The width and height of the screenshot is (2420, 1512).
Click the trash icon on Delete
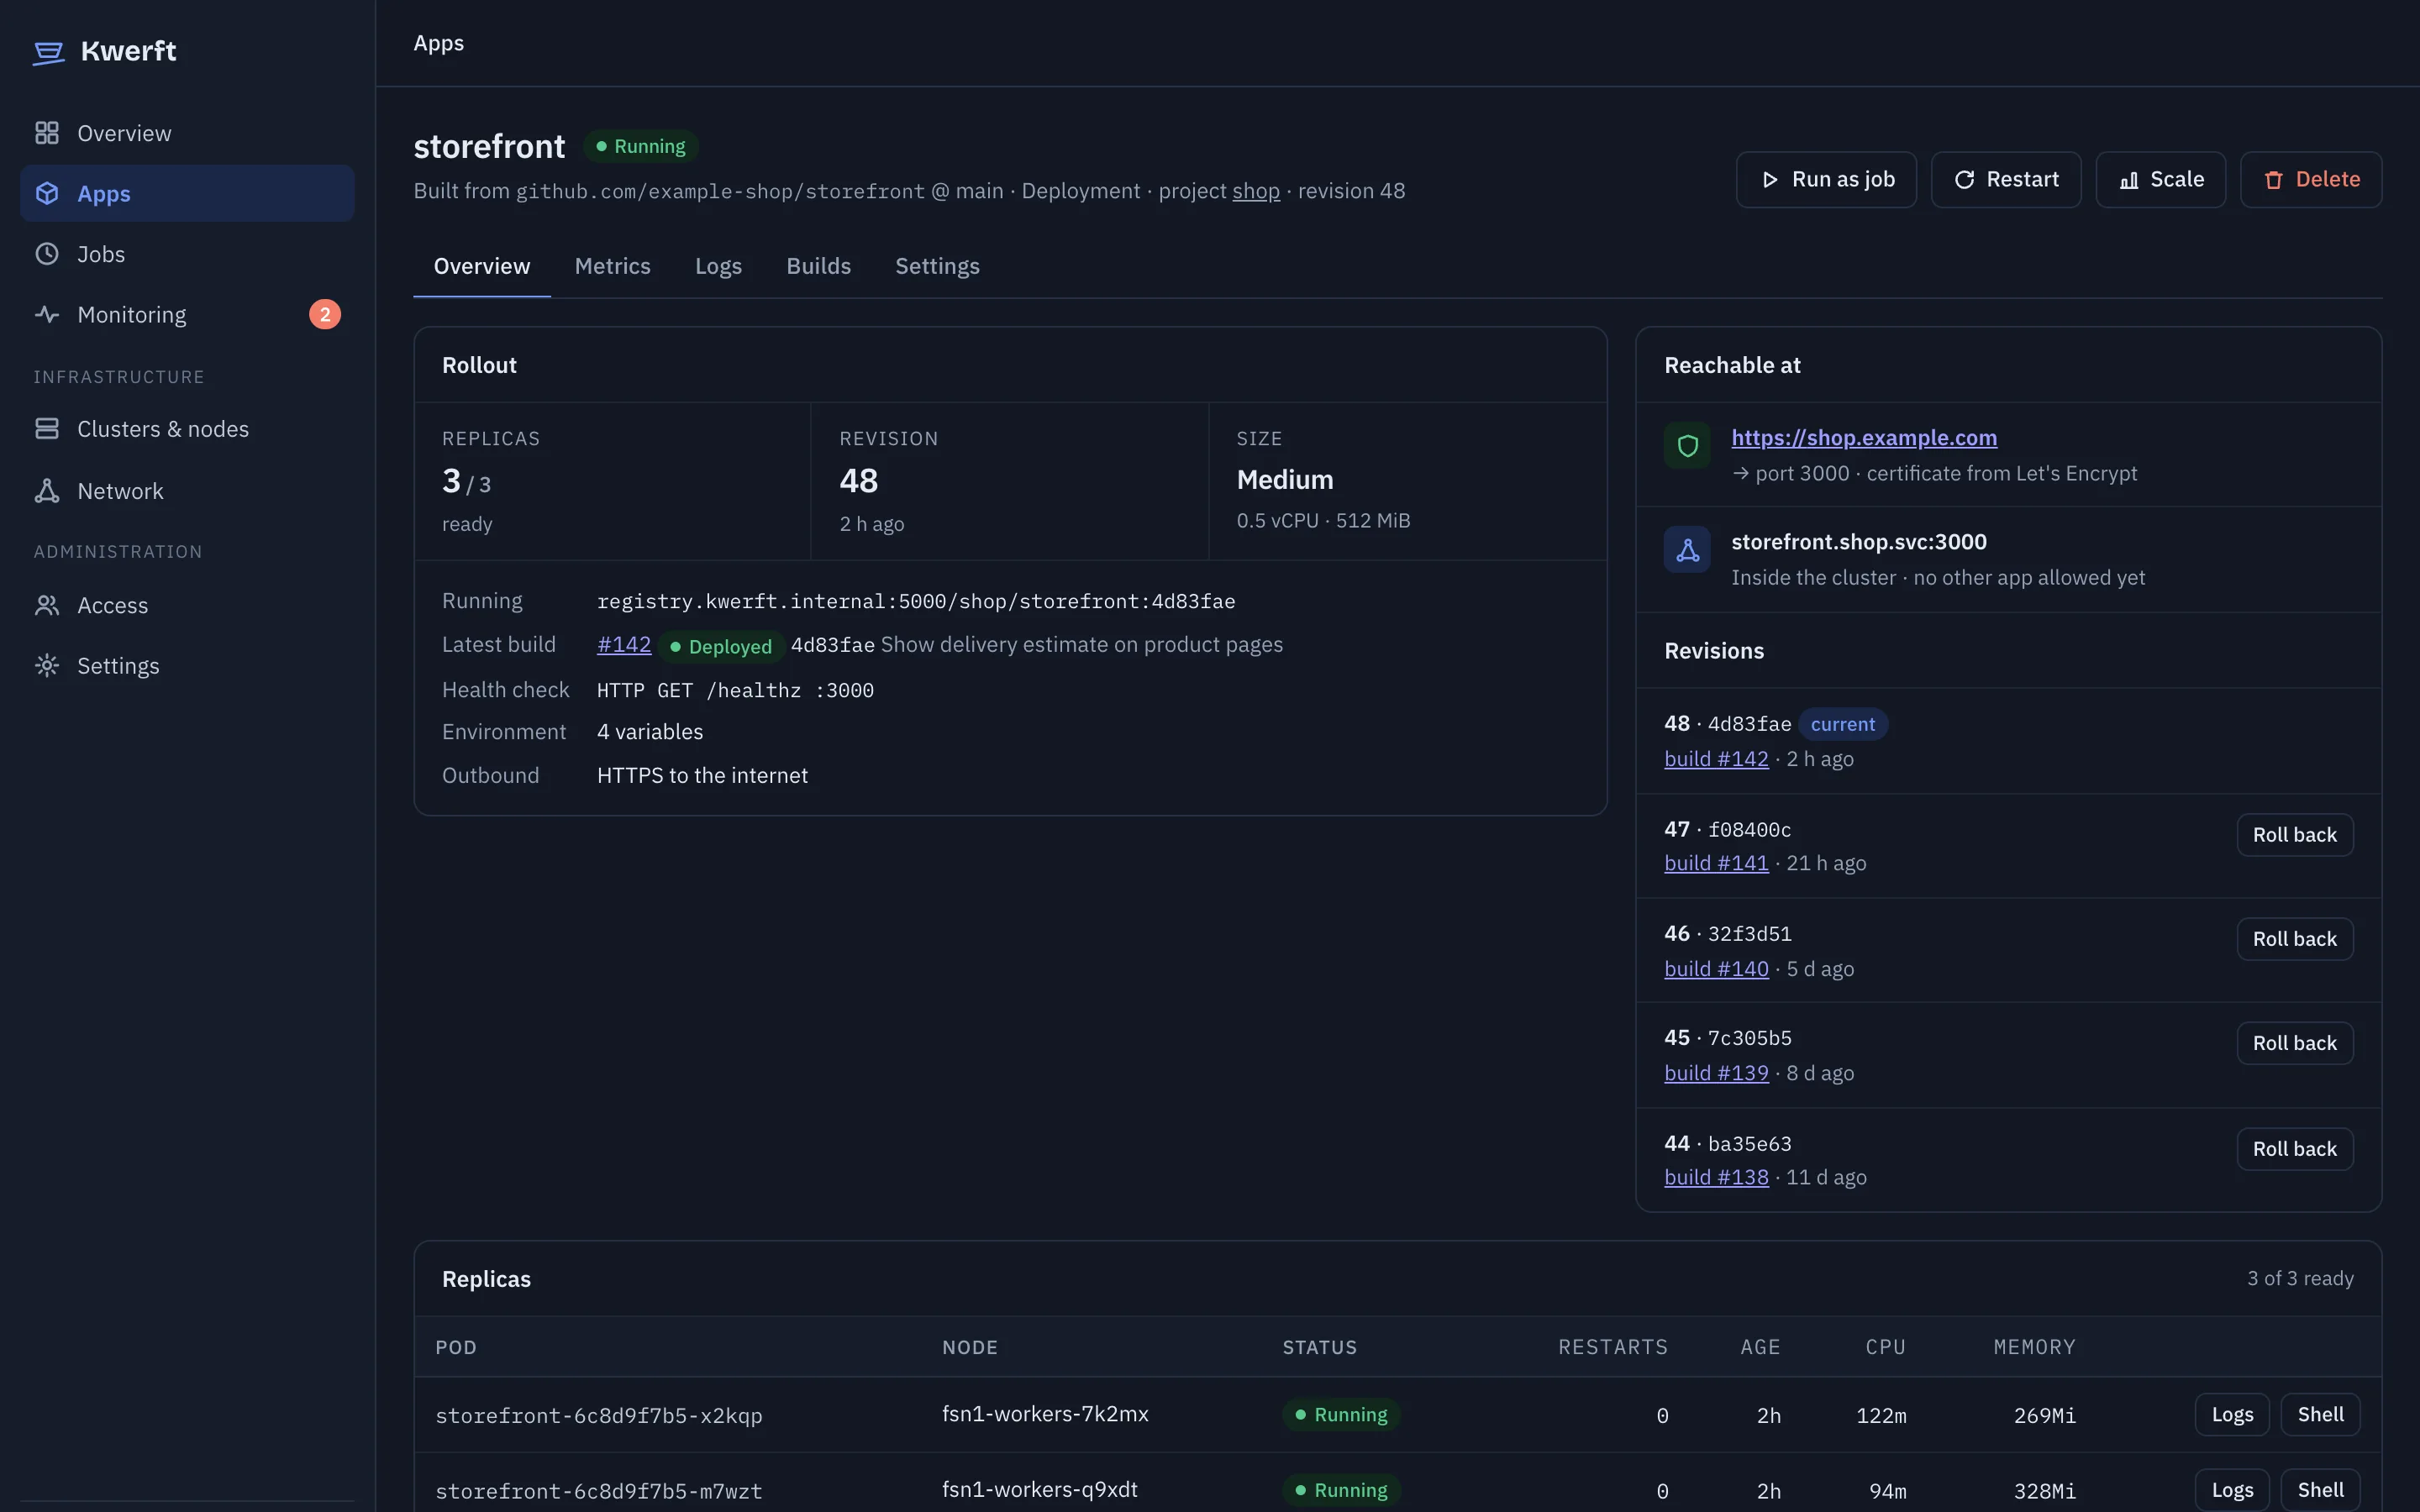point(2273,180)
